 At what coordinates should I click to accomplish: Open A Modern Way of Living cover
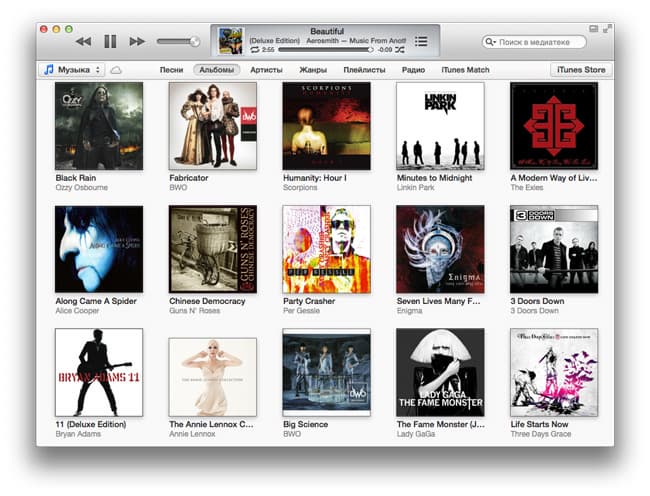(x=554, y=126)
